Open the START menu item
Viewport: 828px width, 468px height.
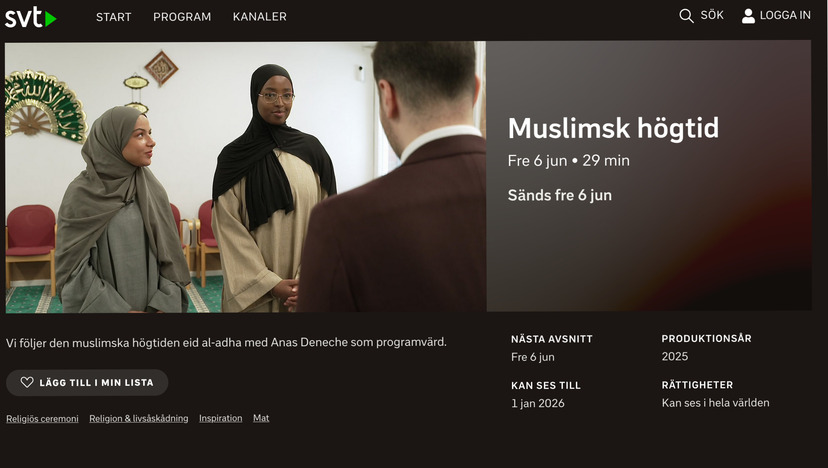tap(114, 17)
